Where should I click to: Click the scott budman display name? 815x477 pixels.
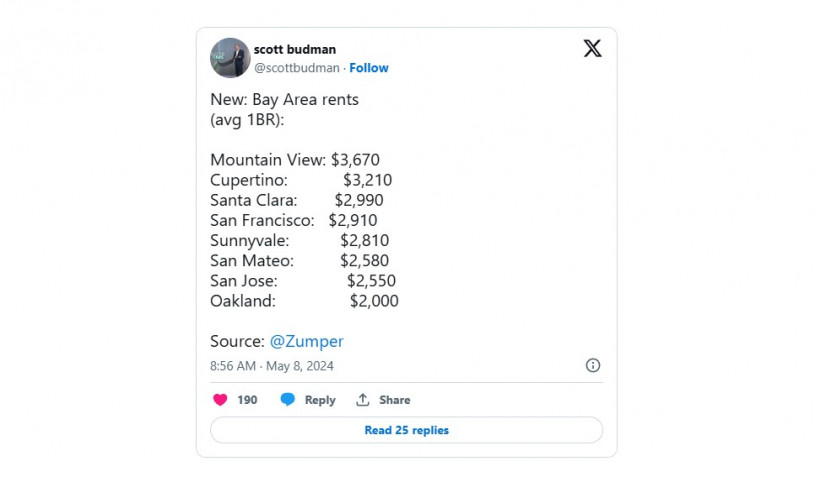coord(294,49)
